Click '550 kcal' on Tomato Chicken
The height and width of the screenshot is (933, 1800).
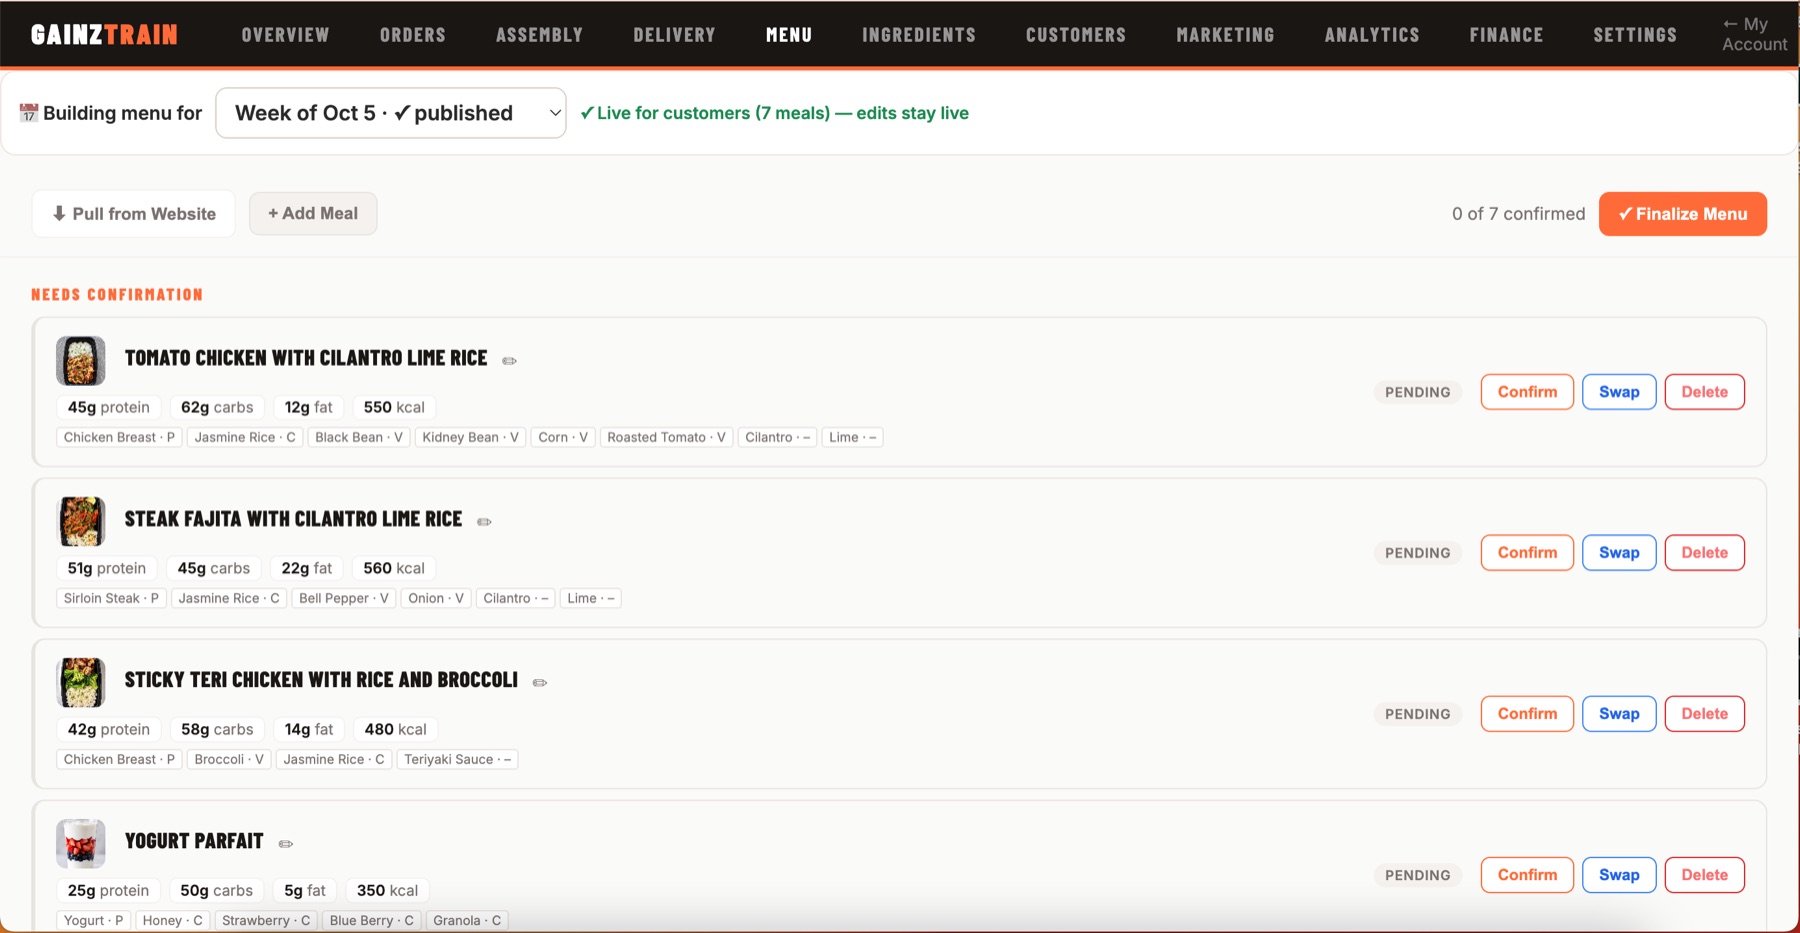(x=394, y=407)
